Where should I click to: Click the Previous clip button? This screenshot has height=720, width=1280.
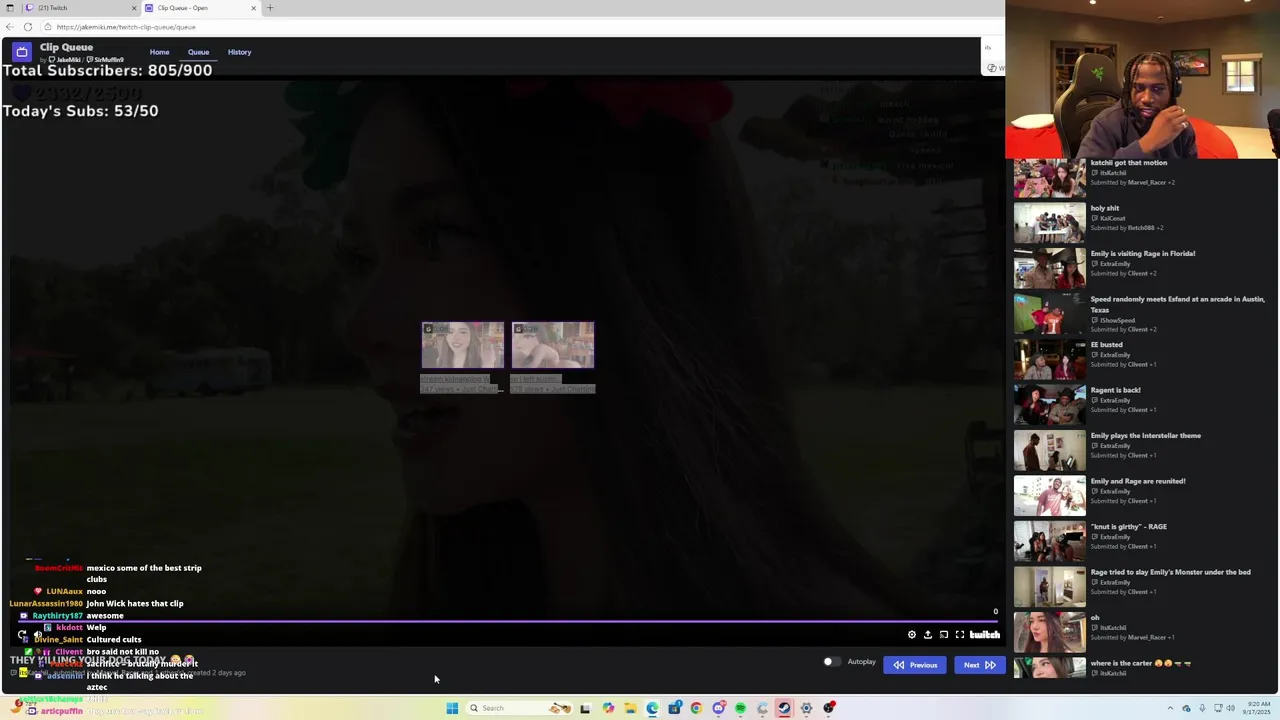coord(915,665)
